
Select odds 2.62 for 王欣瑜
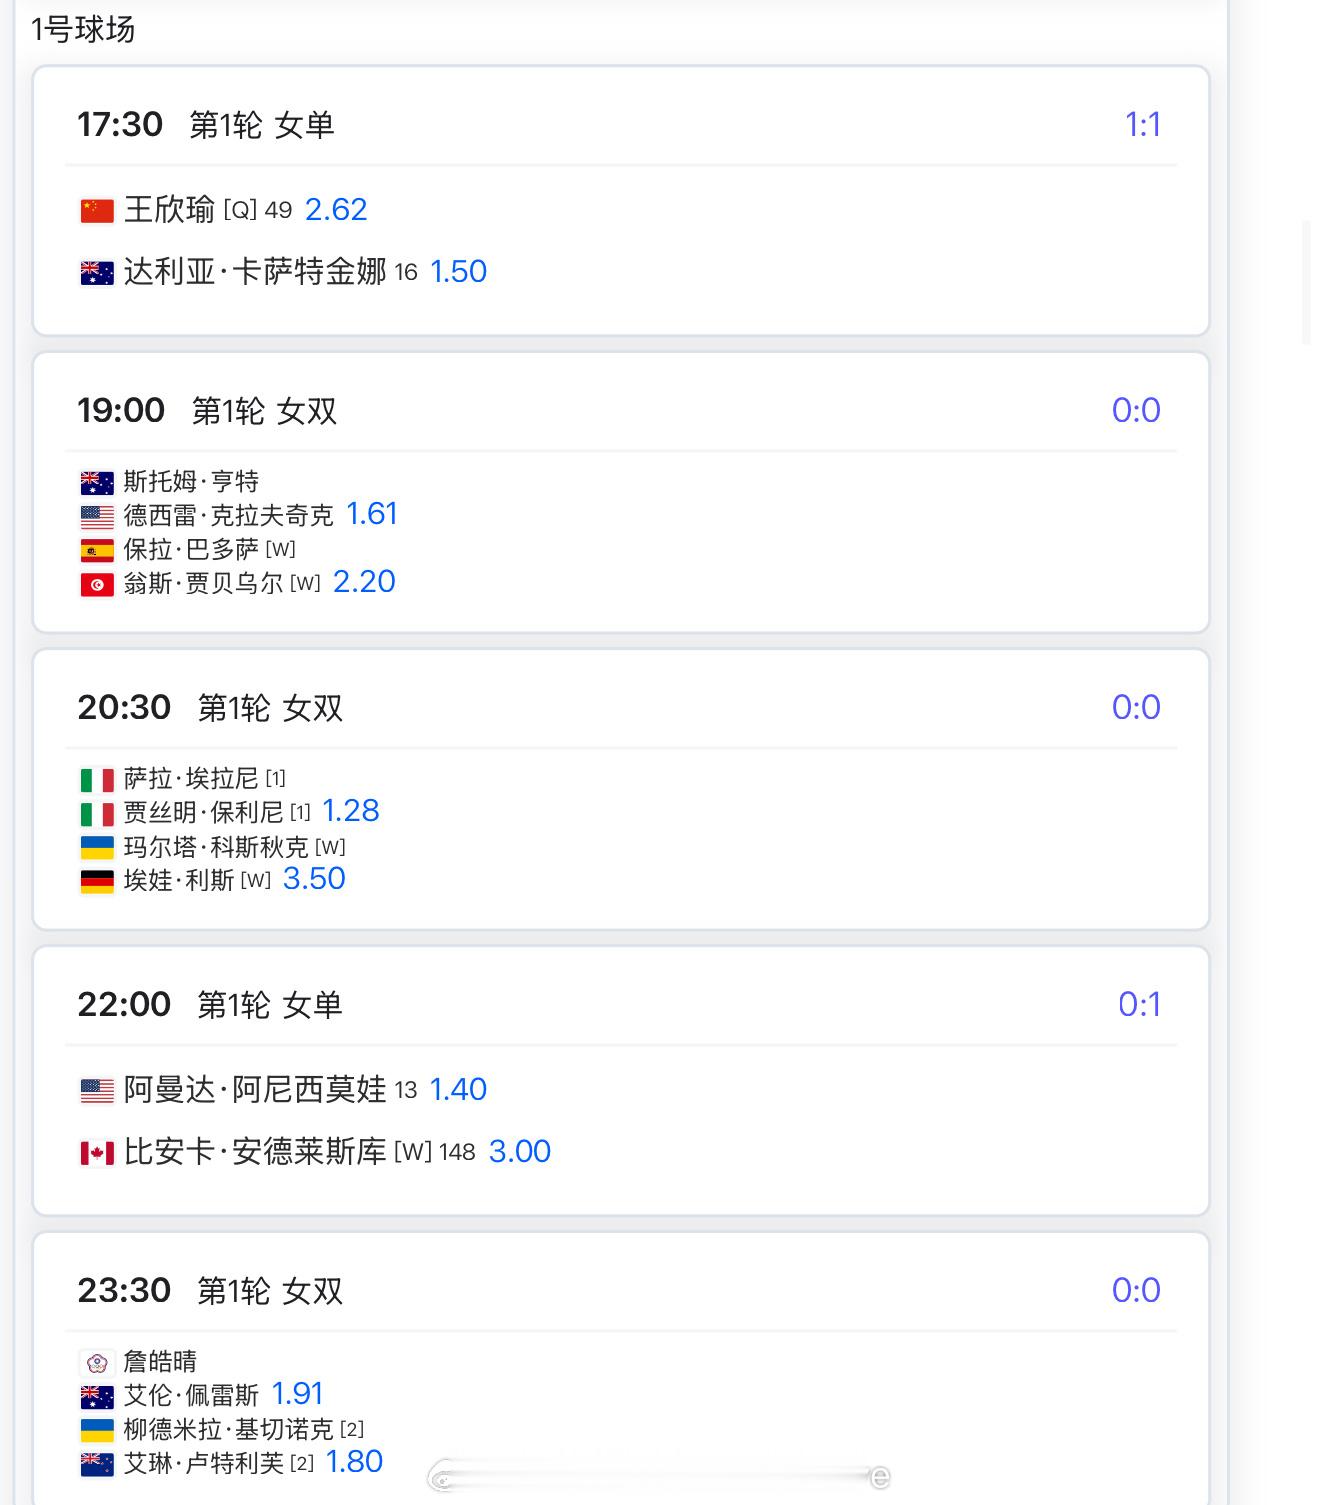(336, 210)
